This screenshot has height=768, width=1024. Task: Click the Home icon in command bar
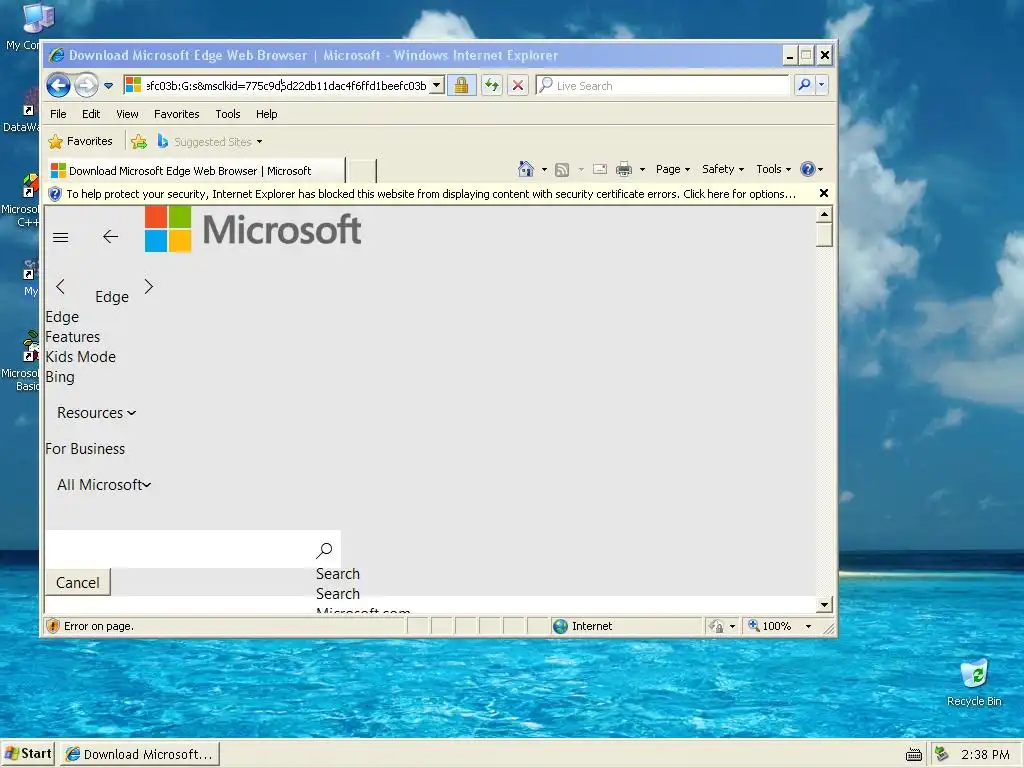tap(526, 169)
